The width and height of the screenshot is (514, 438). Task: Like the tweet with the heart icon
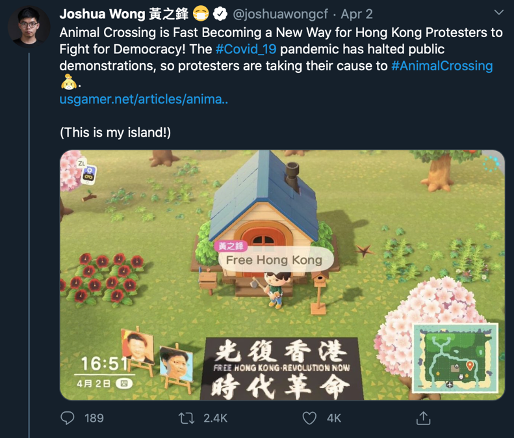[309, 418]
